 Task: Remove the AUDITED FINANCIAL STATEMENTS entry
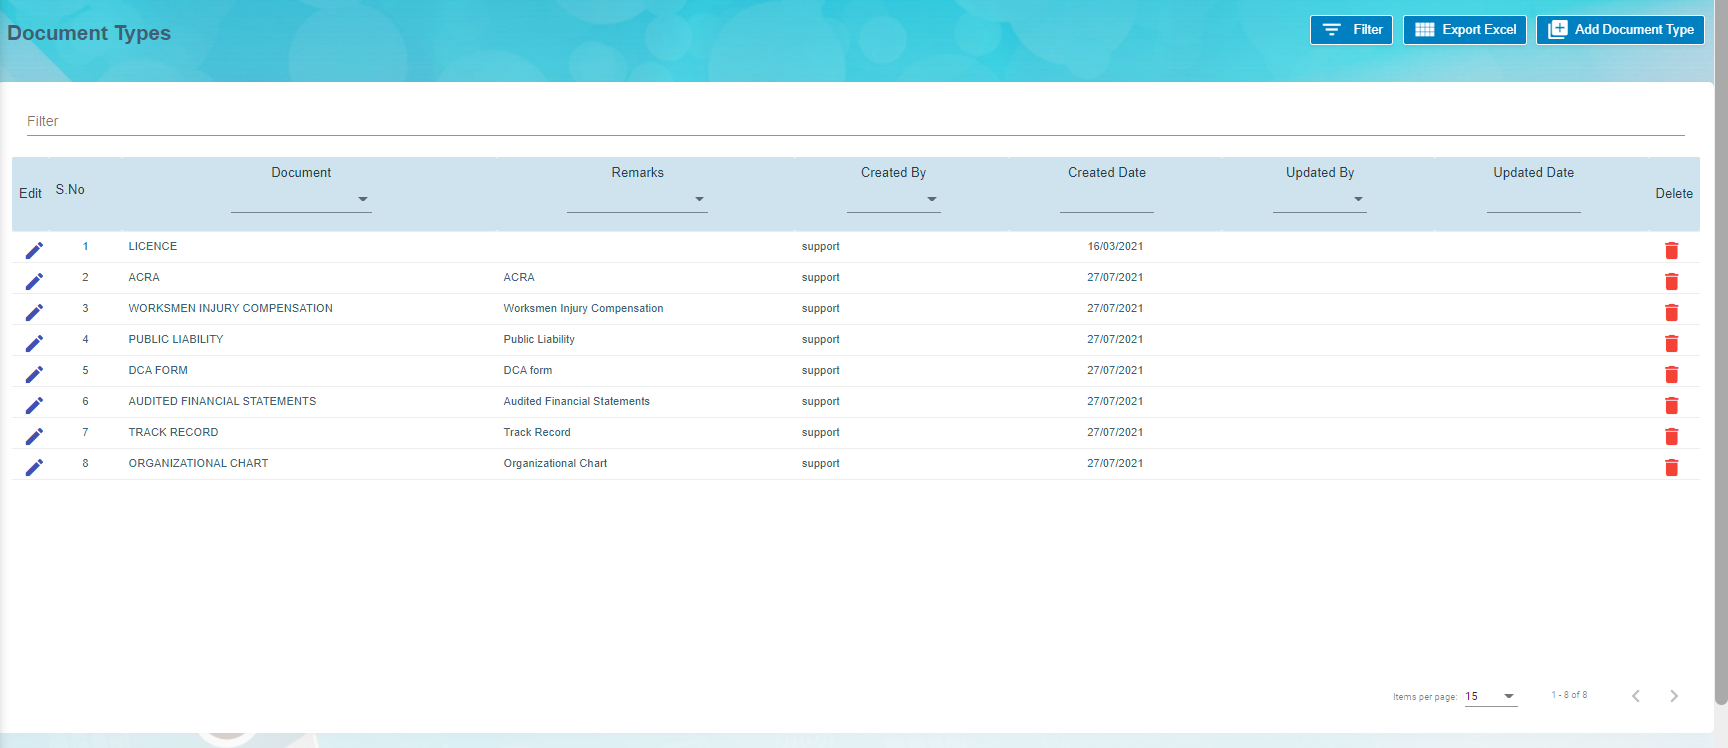click(x=1671, y=405)
